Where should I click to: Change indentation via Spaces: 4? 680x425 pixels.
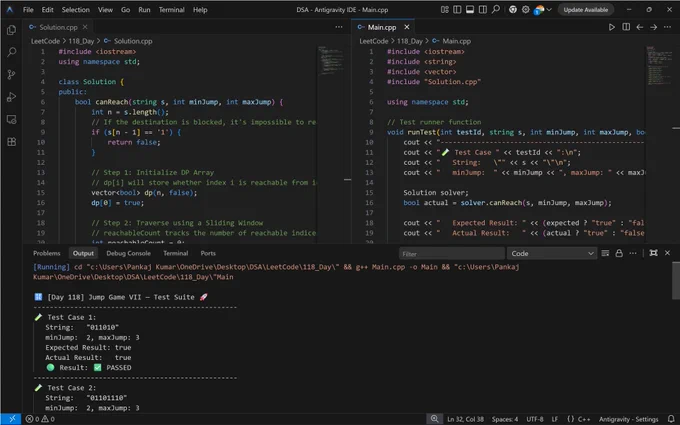(x=505, y=419)
